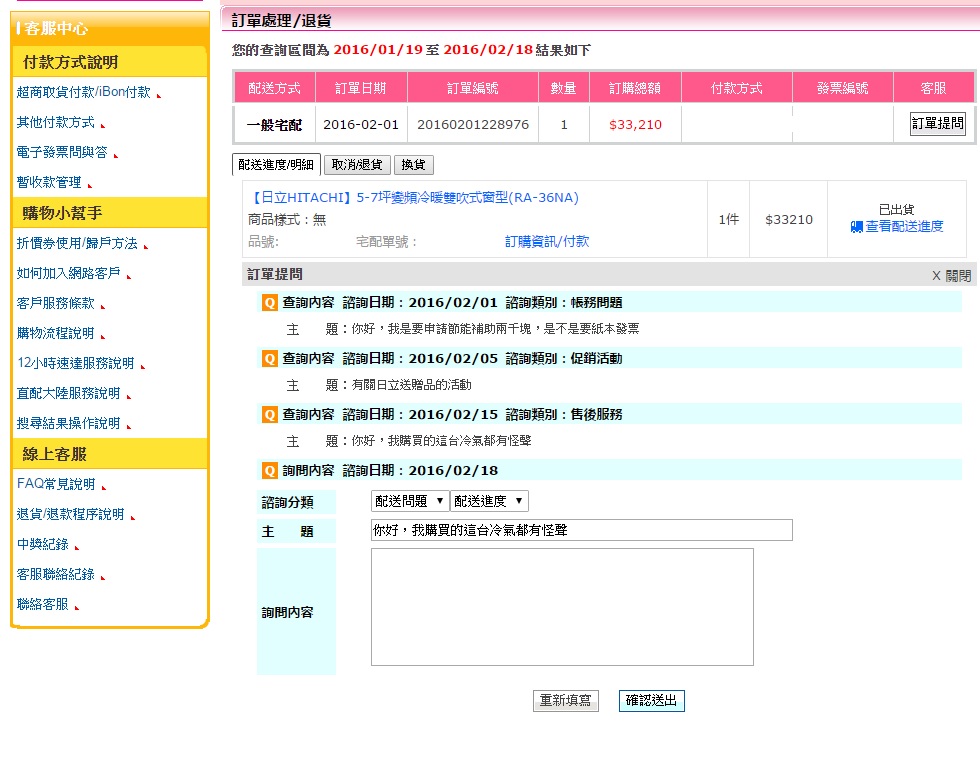The width and height of the screenshot is (980, 757).
Task: Open 折價券使用/歸戶方法 link
Action: [77, 244]
